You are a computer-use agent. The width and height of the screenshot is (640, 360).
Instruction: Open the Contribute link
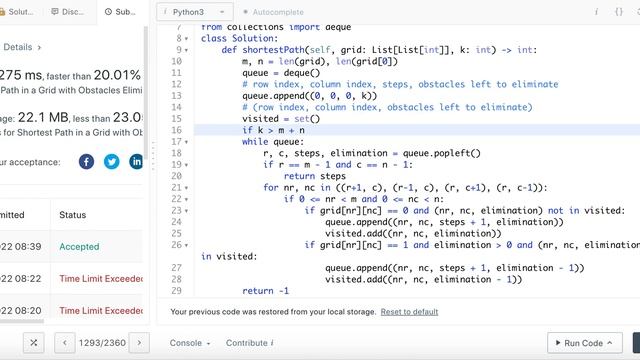click(x=250, y=343)
